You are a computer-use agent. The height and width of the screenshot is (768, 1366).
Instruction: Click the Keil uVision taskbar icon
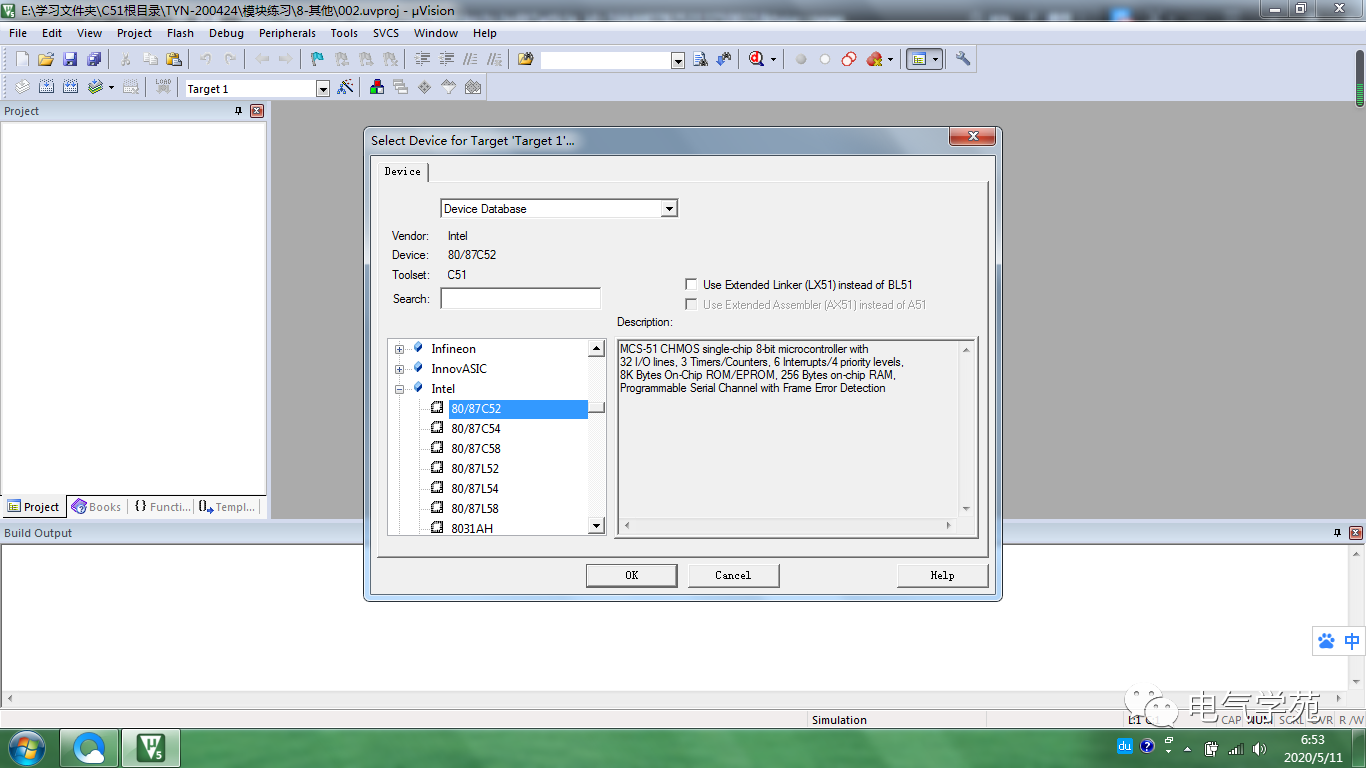151,748
